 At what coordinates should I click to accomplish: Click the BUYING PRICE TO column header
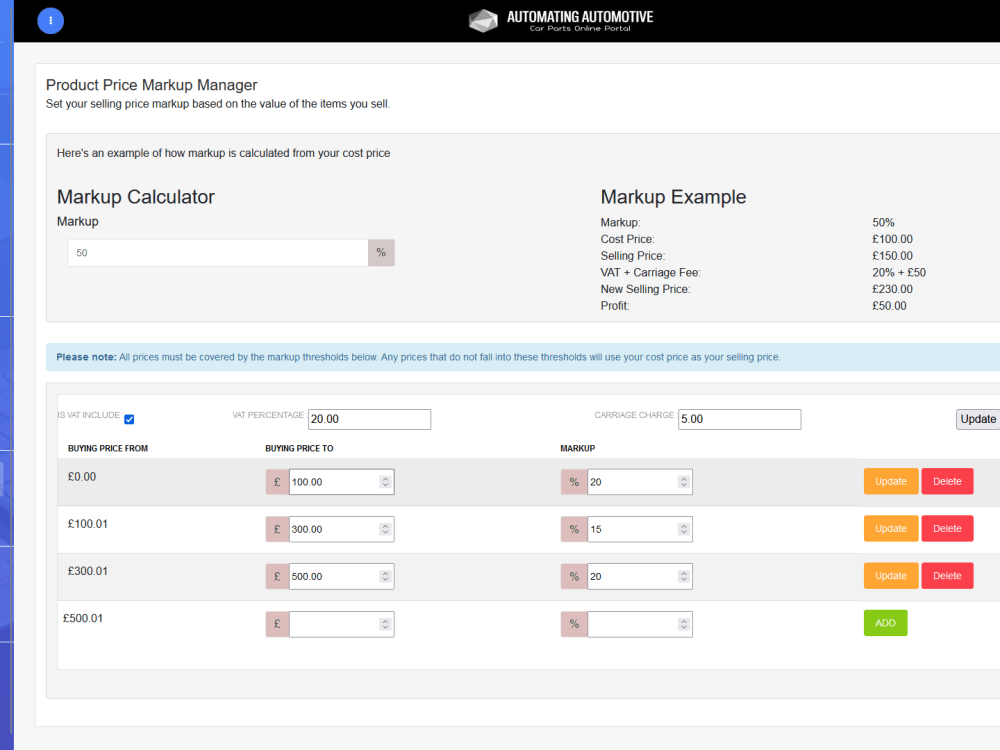299,448
